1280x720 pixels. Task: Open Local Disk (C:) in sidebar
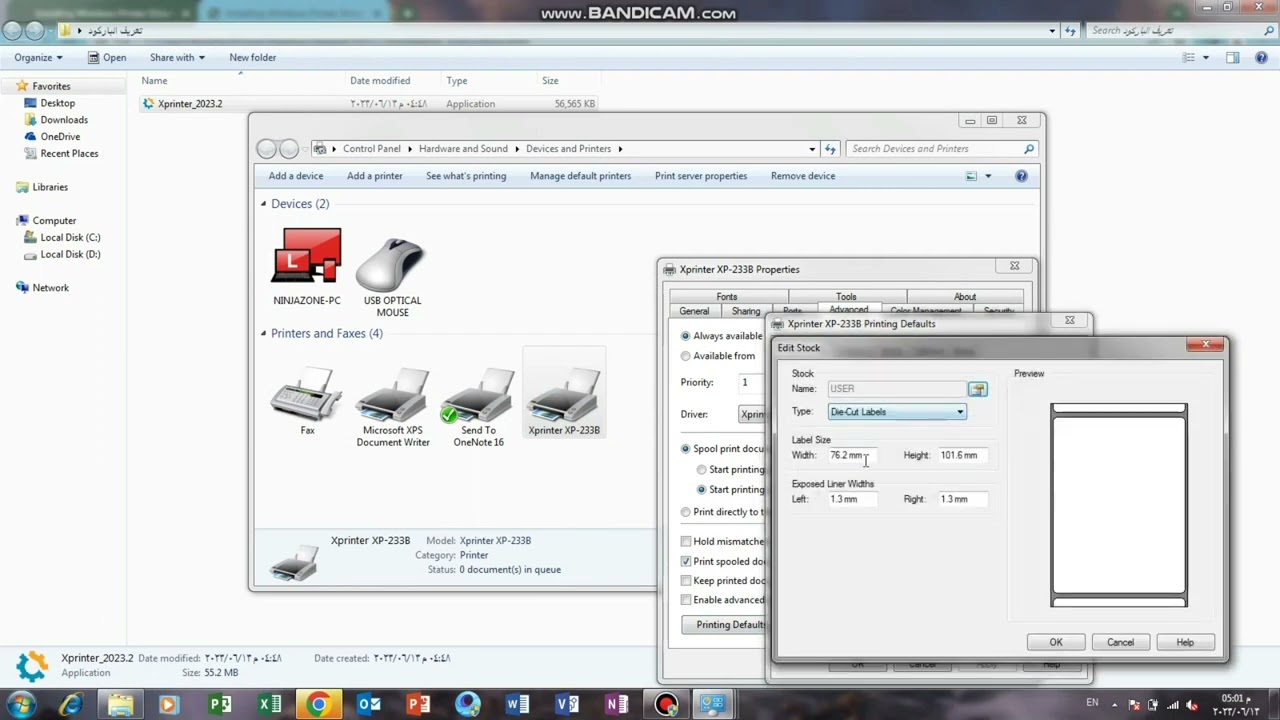tap(70, 237)
